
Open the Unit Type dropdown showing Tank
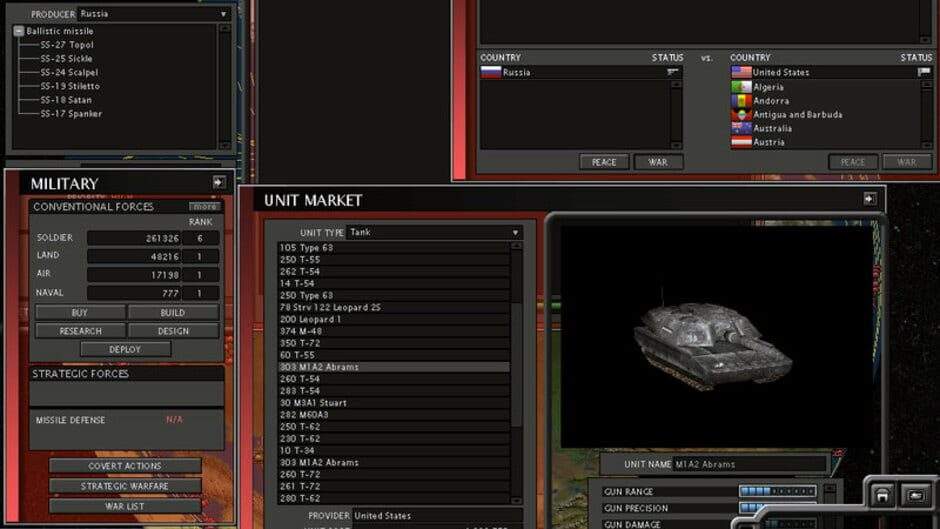434,233
